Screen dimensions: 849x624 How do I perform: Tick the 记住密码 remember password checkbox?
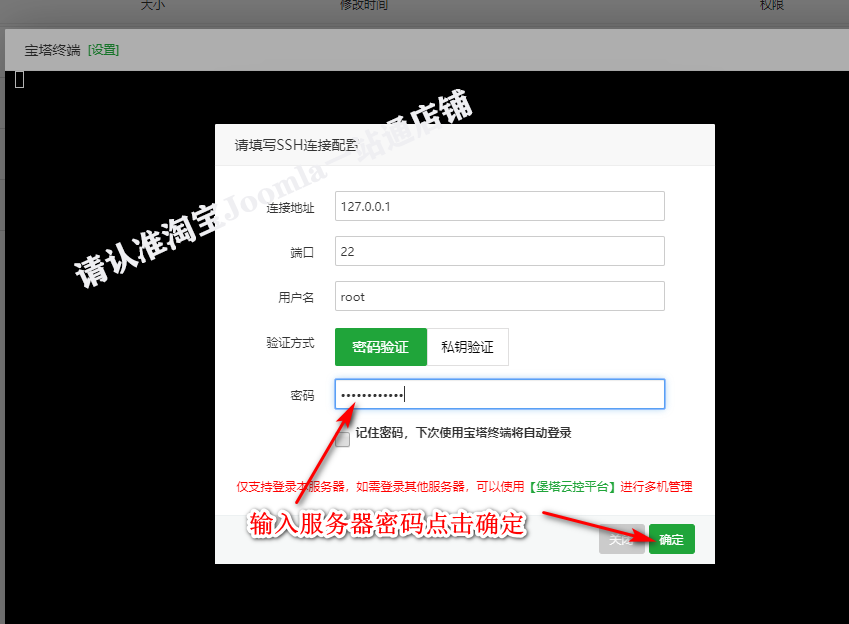342,439
